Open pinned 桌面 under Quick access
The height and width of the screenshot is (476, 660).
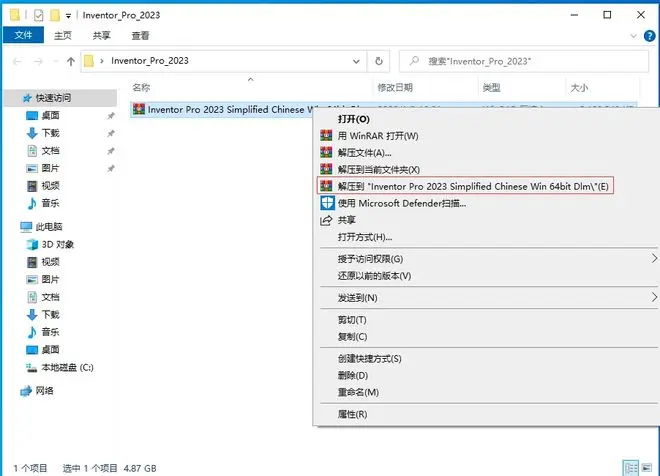point(51,115)
